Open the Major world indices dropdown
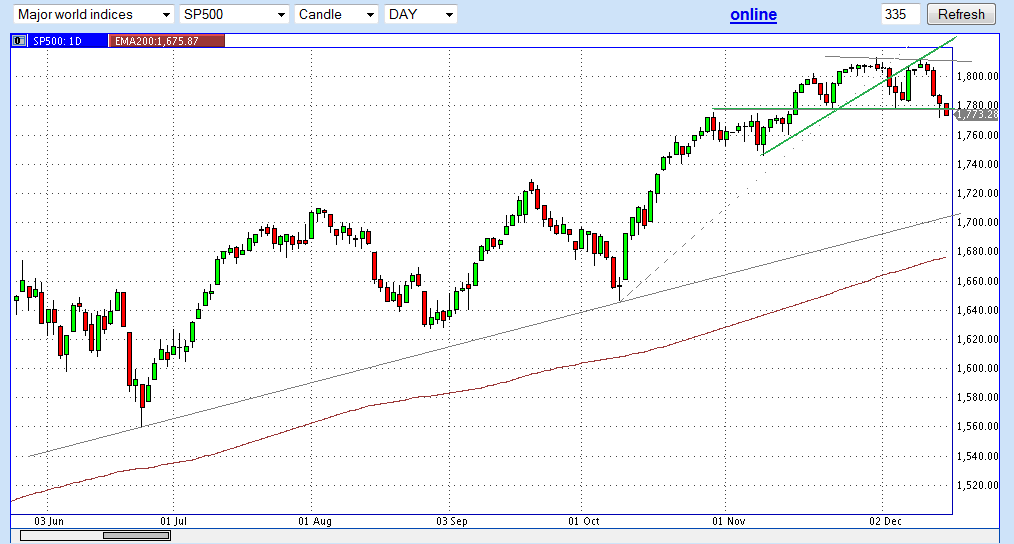1014x544 pixels. tap(94, 14)
